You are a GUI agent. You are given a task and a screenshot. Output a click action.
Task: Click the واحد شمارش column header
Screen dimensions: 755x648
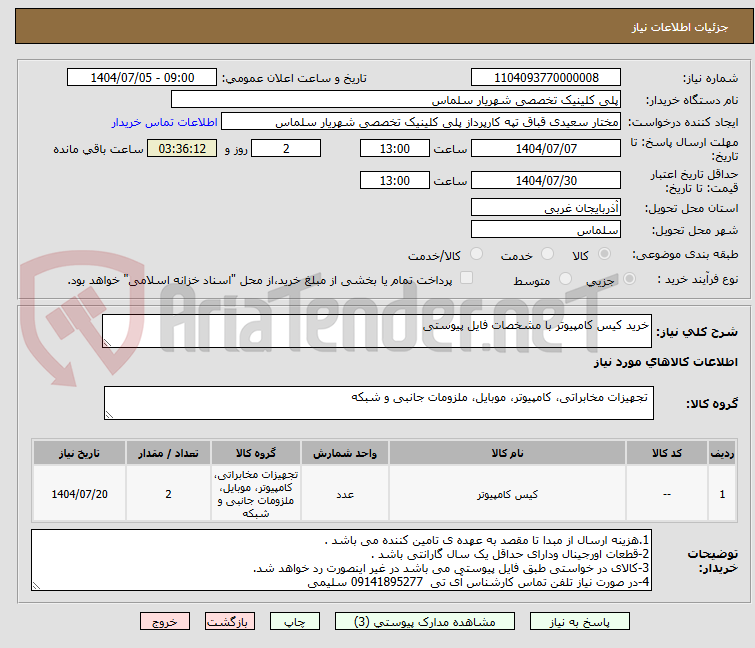click(345, 453)
